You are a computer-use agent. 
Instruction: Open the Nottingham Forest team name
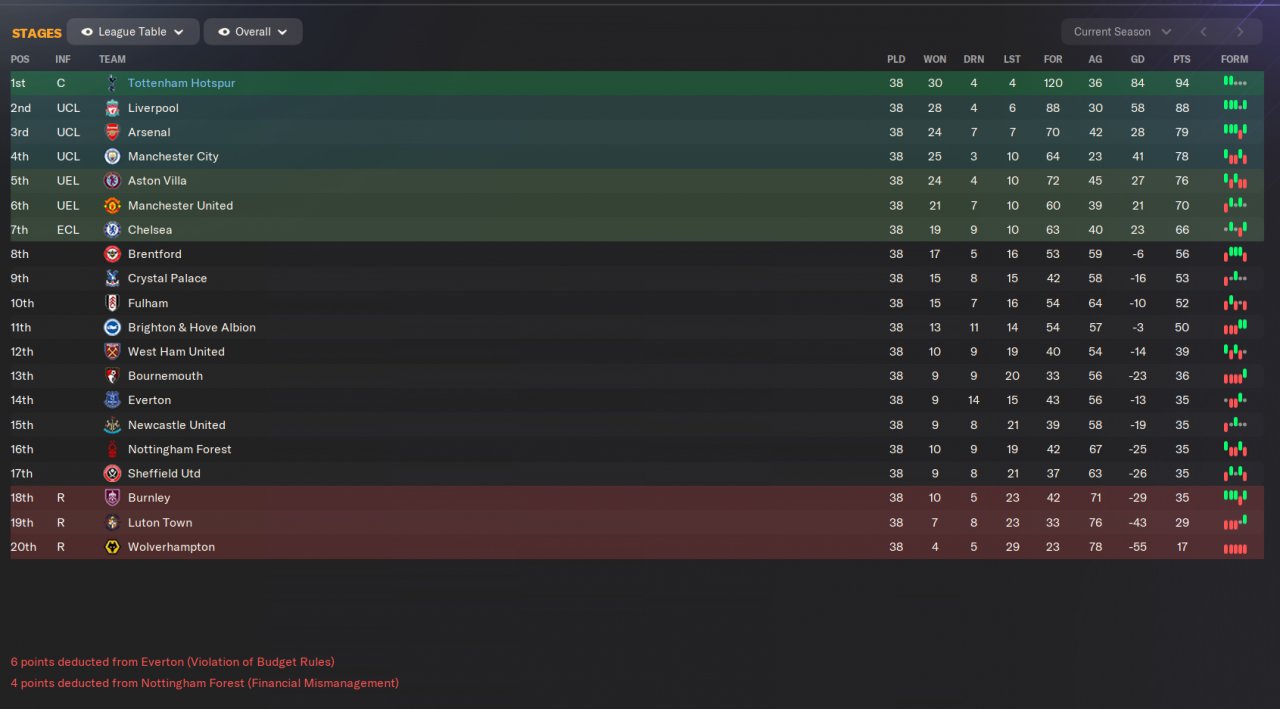(179, 449)
